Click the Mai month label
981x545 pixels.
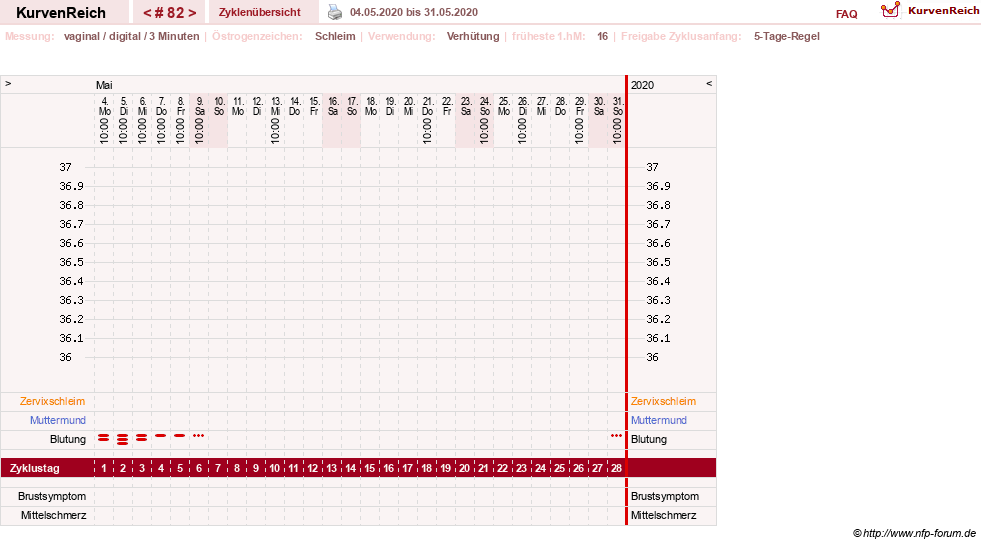coord(104,85)
